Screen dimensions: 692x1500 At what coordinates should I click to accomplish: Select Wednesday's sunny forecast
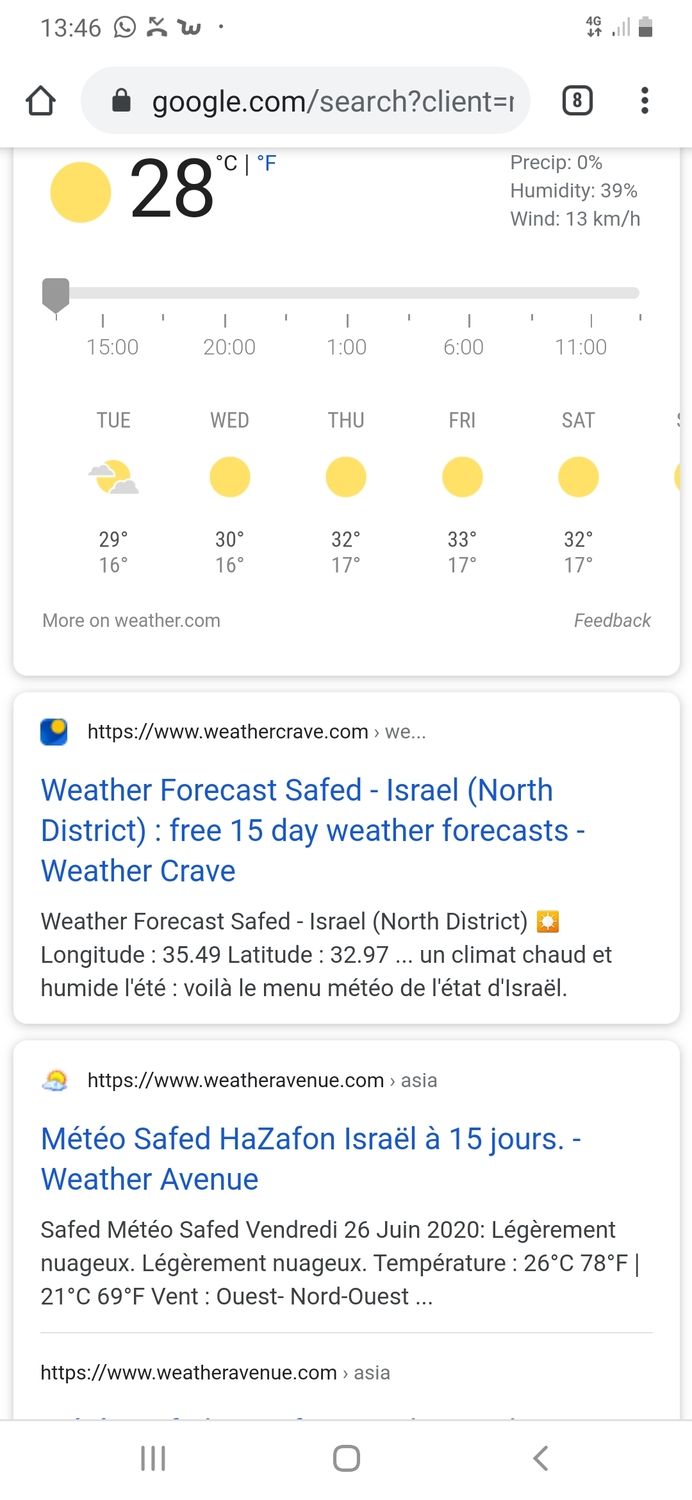pos(229,478)
